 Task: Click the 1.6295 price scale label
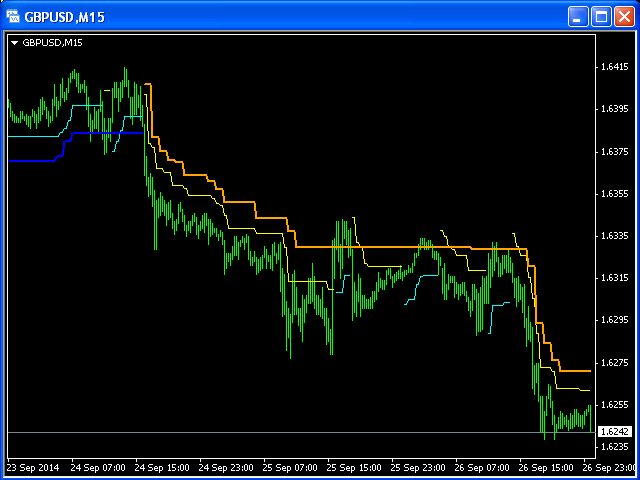(x=615, y=320)
